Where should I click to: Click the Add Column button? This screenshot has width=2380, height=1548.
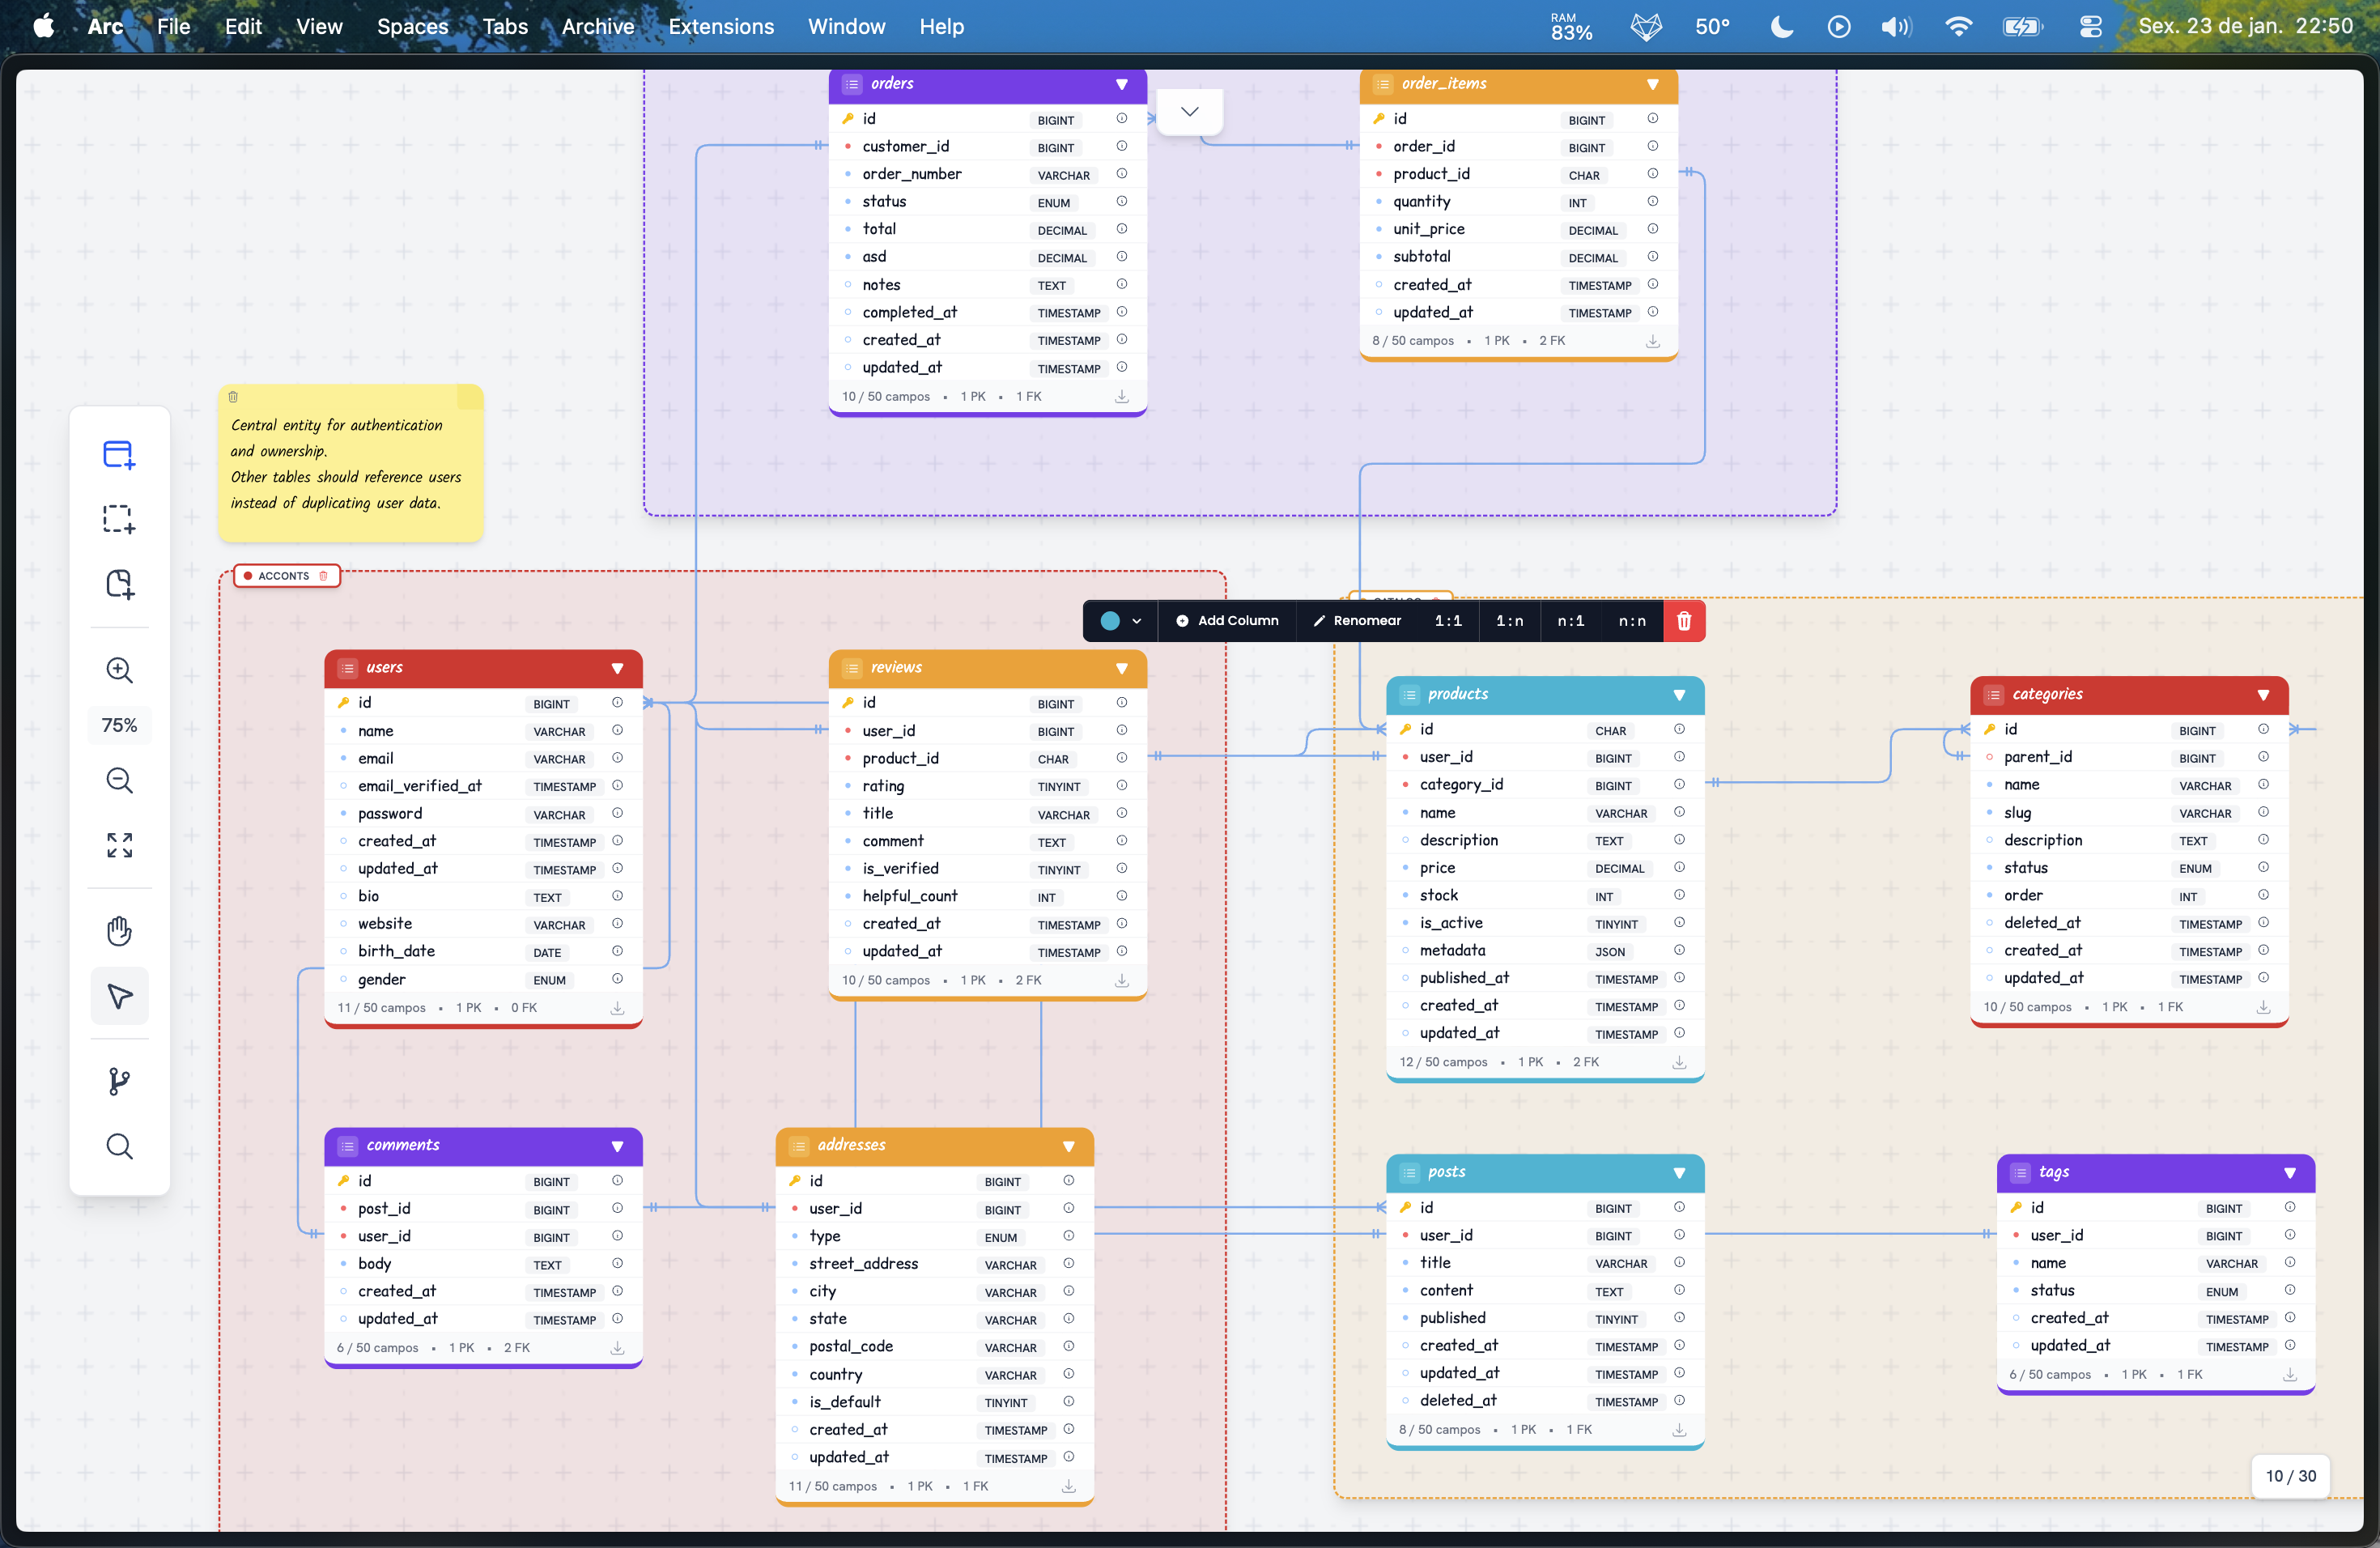(x=1227, y=621)
